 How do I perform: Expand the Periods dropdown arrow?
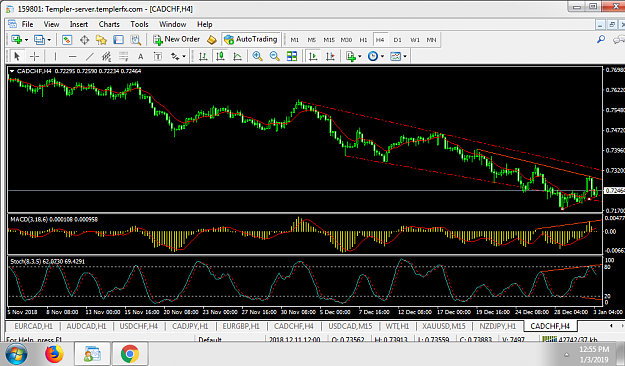click(x=382, y=57)
